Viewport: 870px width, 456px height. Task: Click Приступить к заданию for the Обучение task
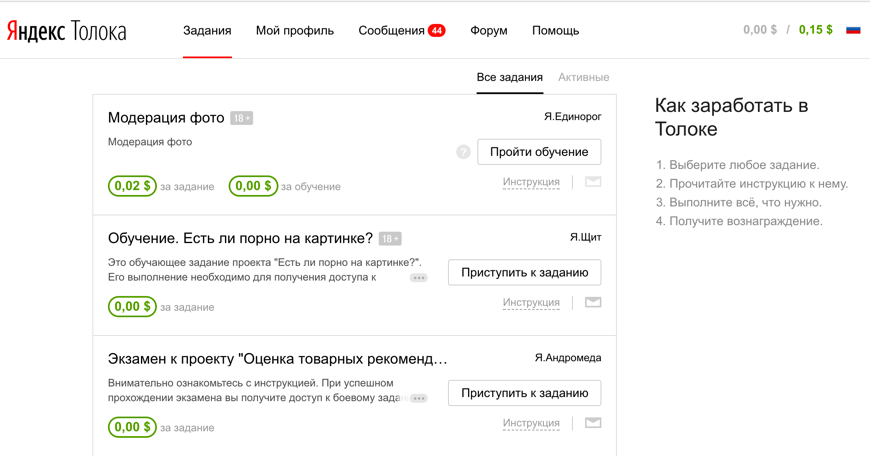tap(524, 272)
